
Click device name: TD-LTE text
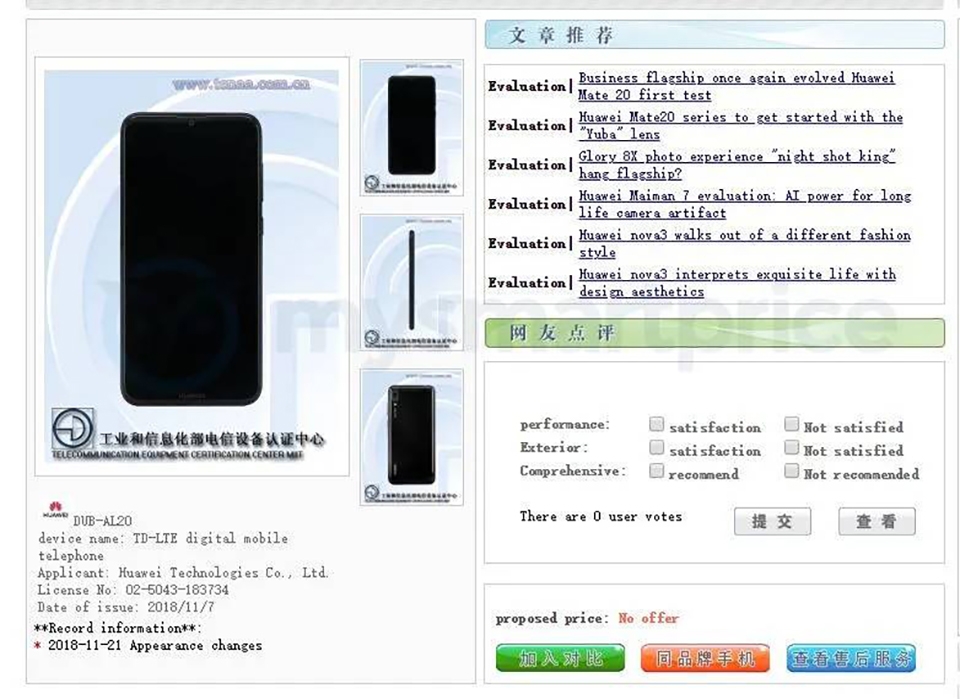[x=163, y=547]
